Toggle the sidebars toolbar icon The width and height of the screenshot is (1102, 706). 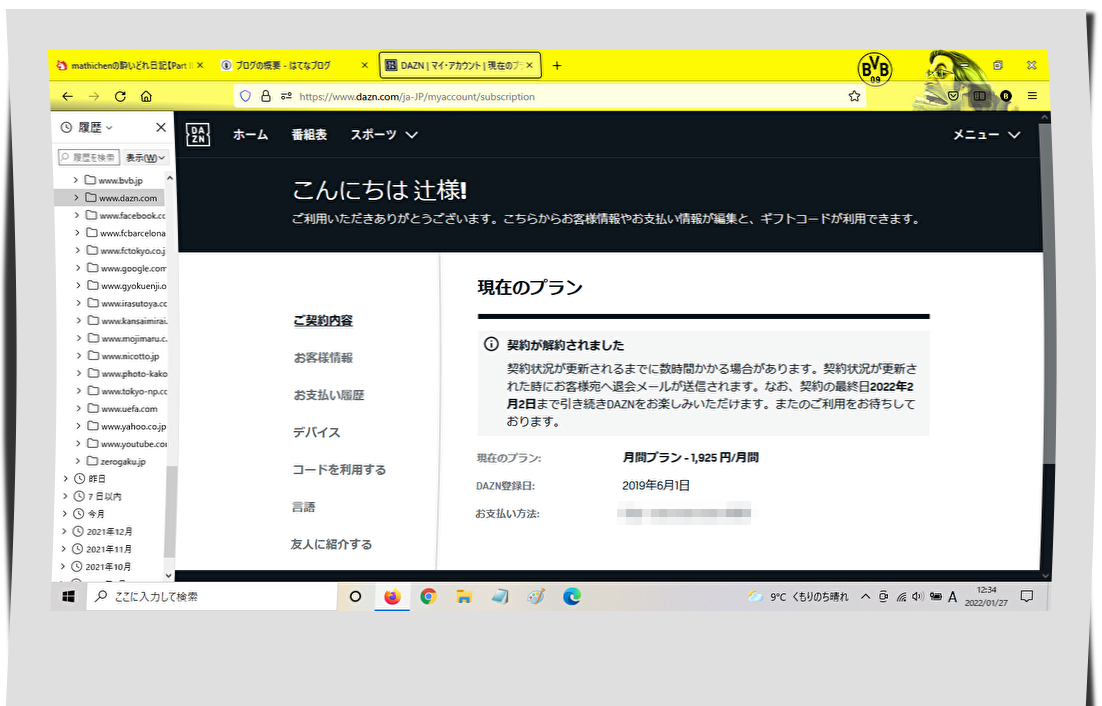click(x=979, y=96)
